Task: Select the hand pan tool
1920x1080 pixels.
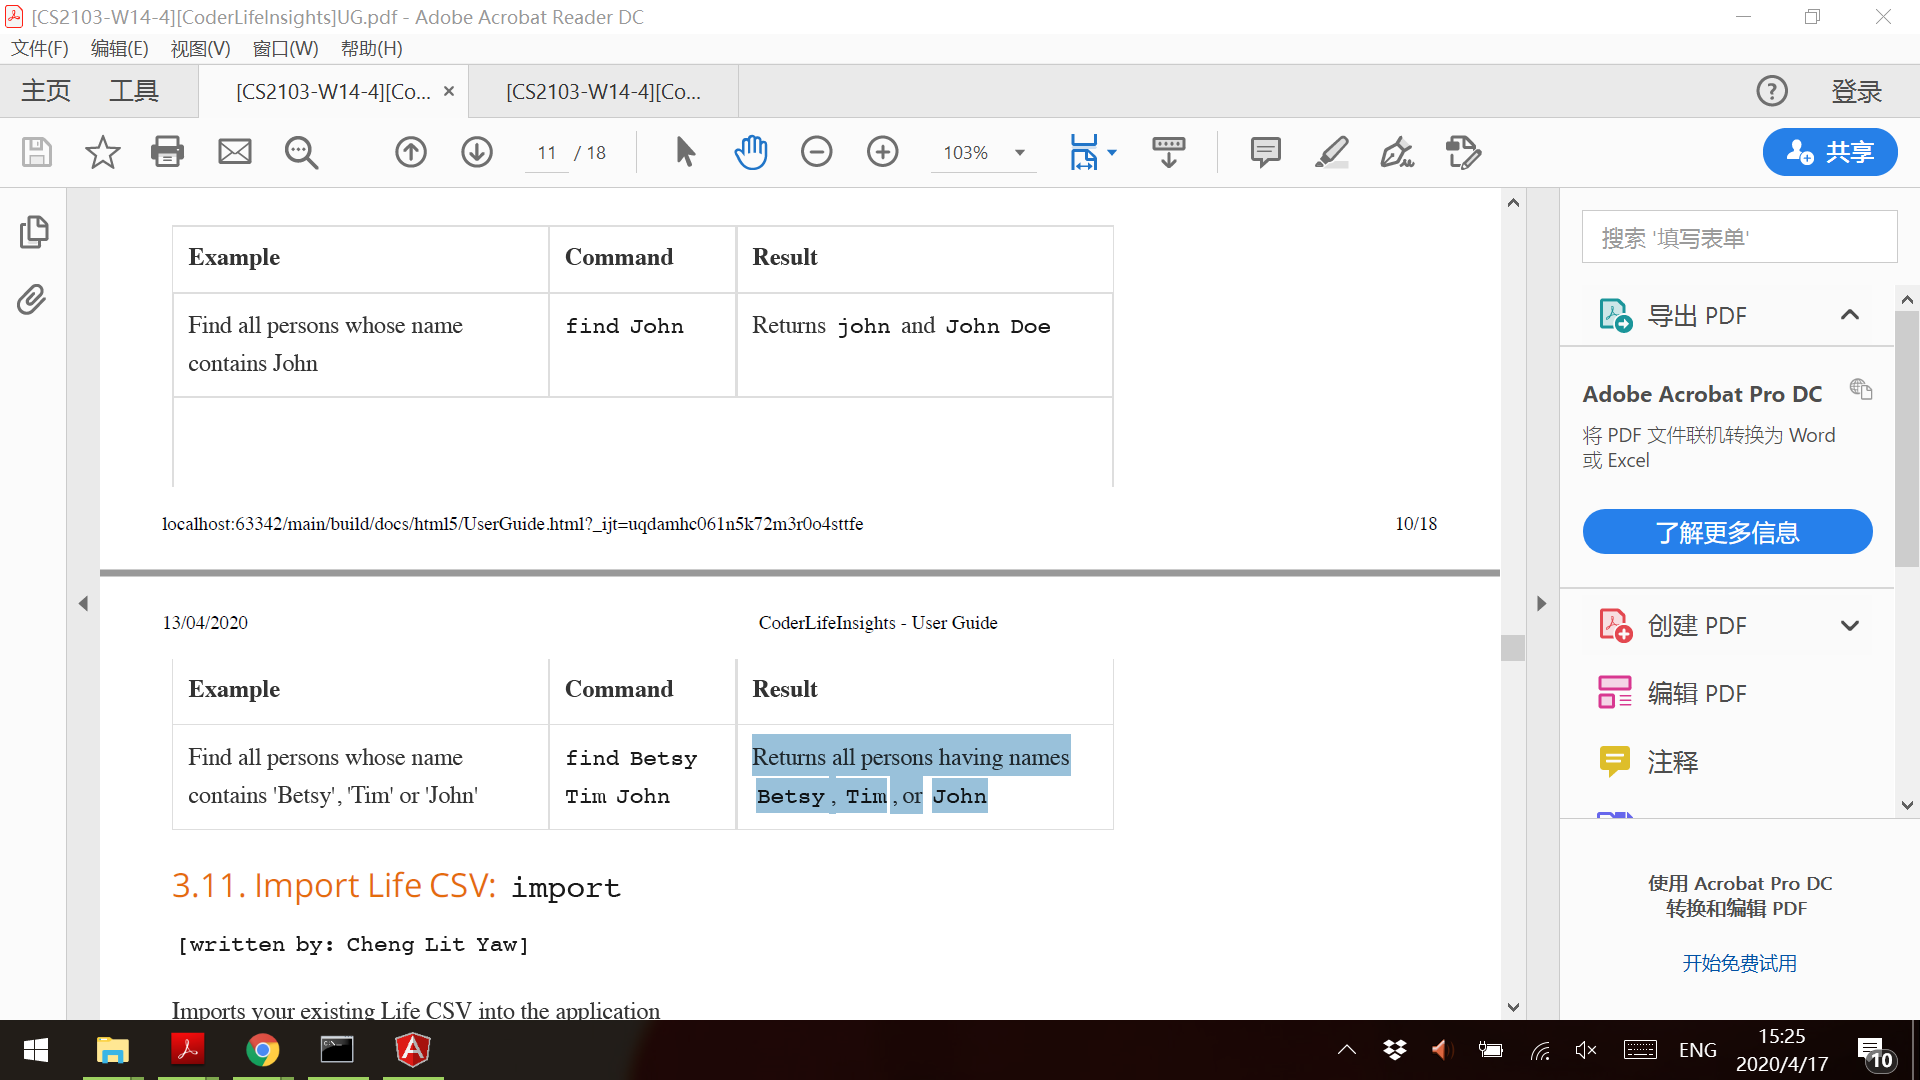Action: point(750,152)
